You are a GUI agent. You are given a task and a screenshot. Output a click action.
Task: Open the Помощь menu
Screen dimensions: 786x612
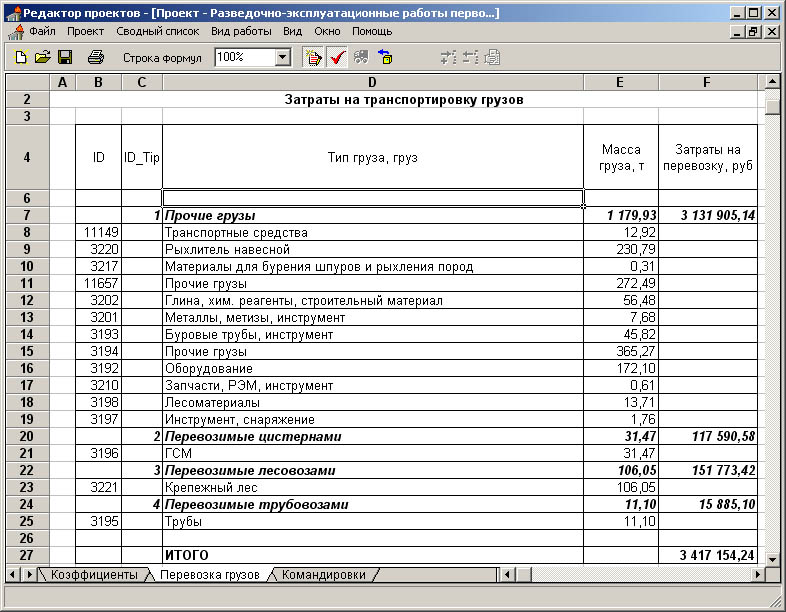[372, 32]
